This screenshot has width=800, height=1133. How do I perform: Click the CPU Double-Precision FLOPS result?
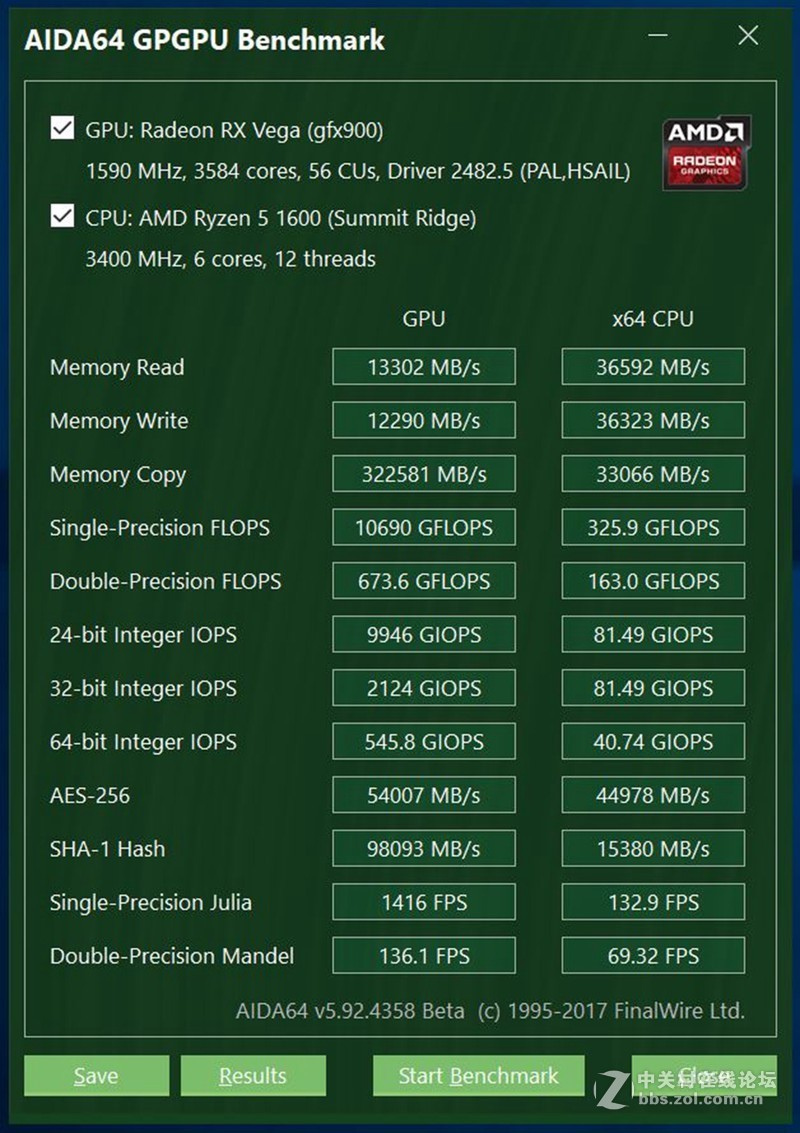653,581
